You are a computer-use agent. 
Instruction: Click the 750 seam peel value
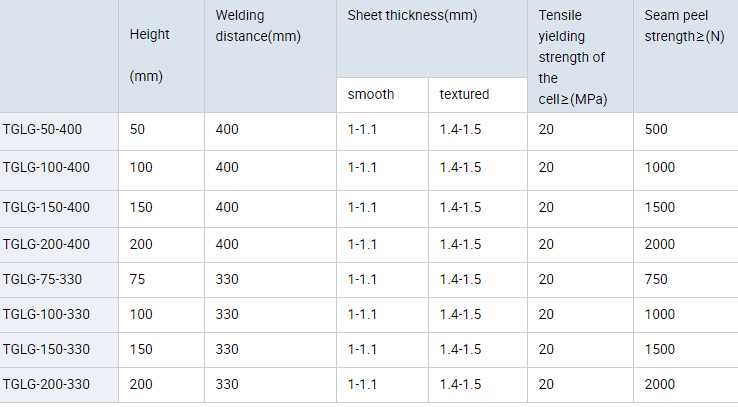tap(657, 280)
